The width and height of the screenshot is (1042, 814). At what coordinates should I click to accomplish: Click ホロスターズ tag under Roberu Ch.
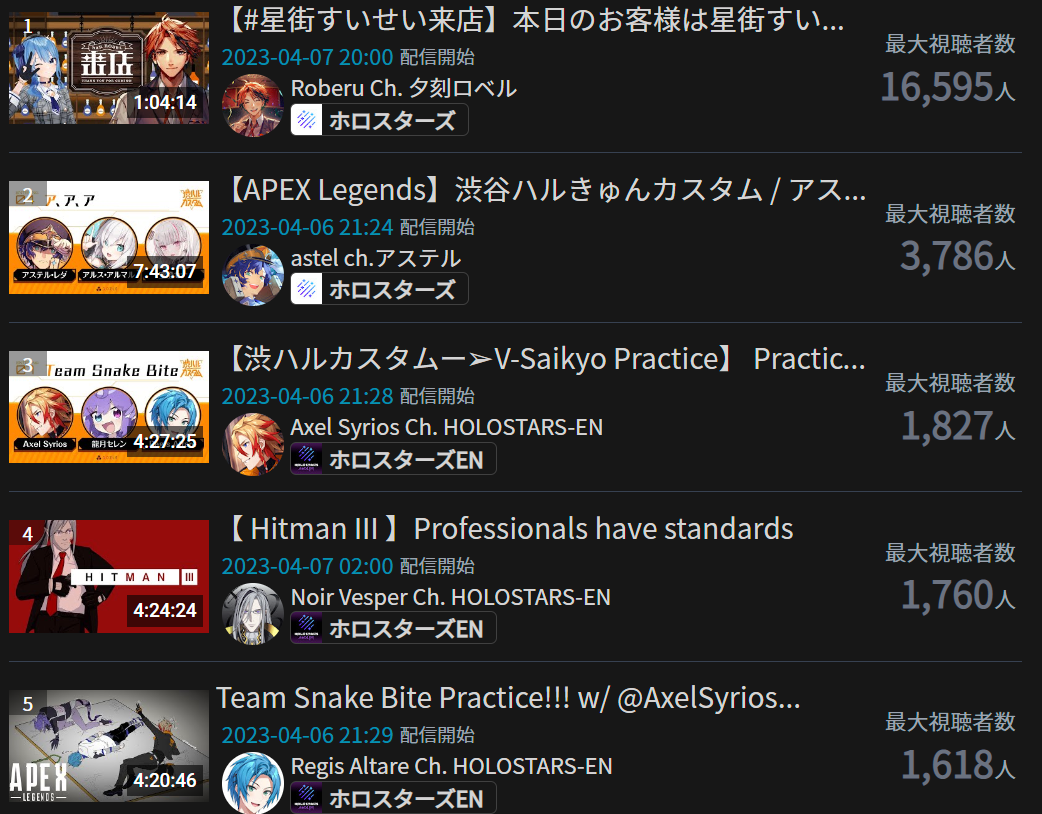(x=379, y=120)
